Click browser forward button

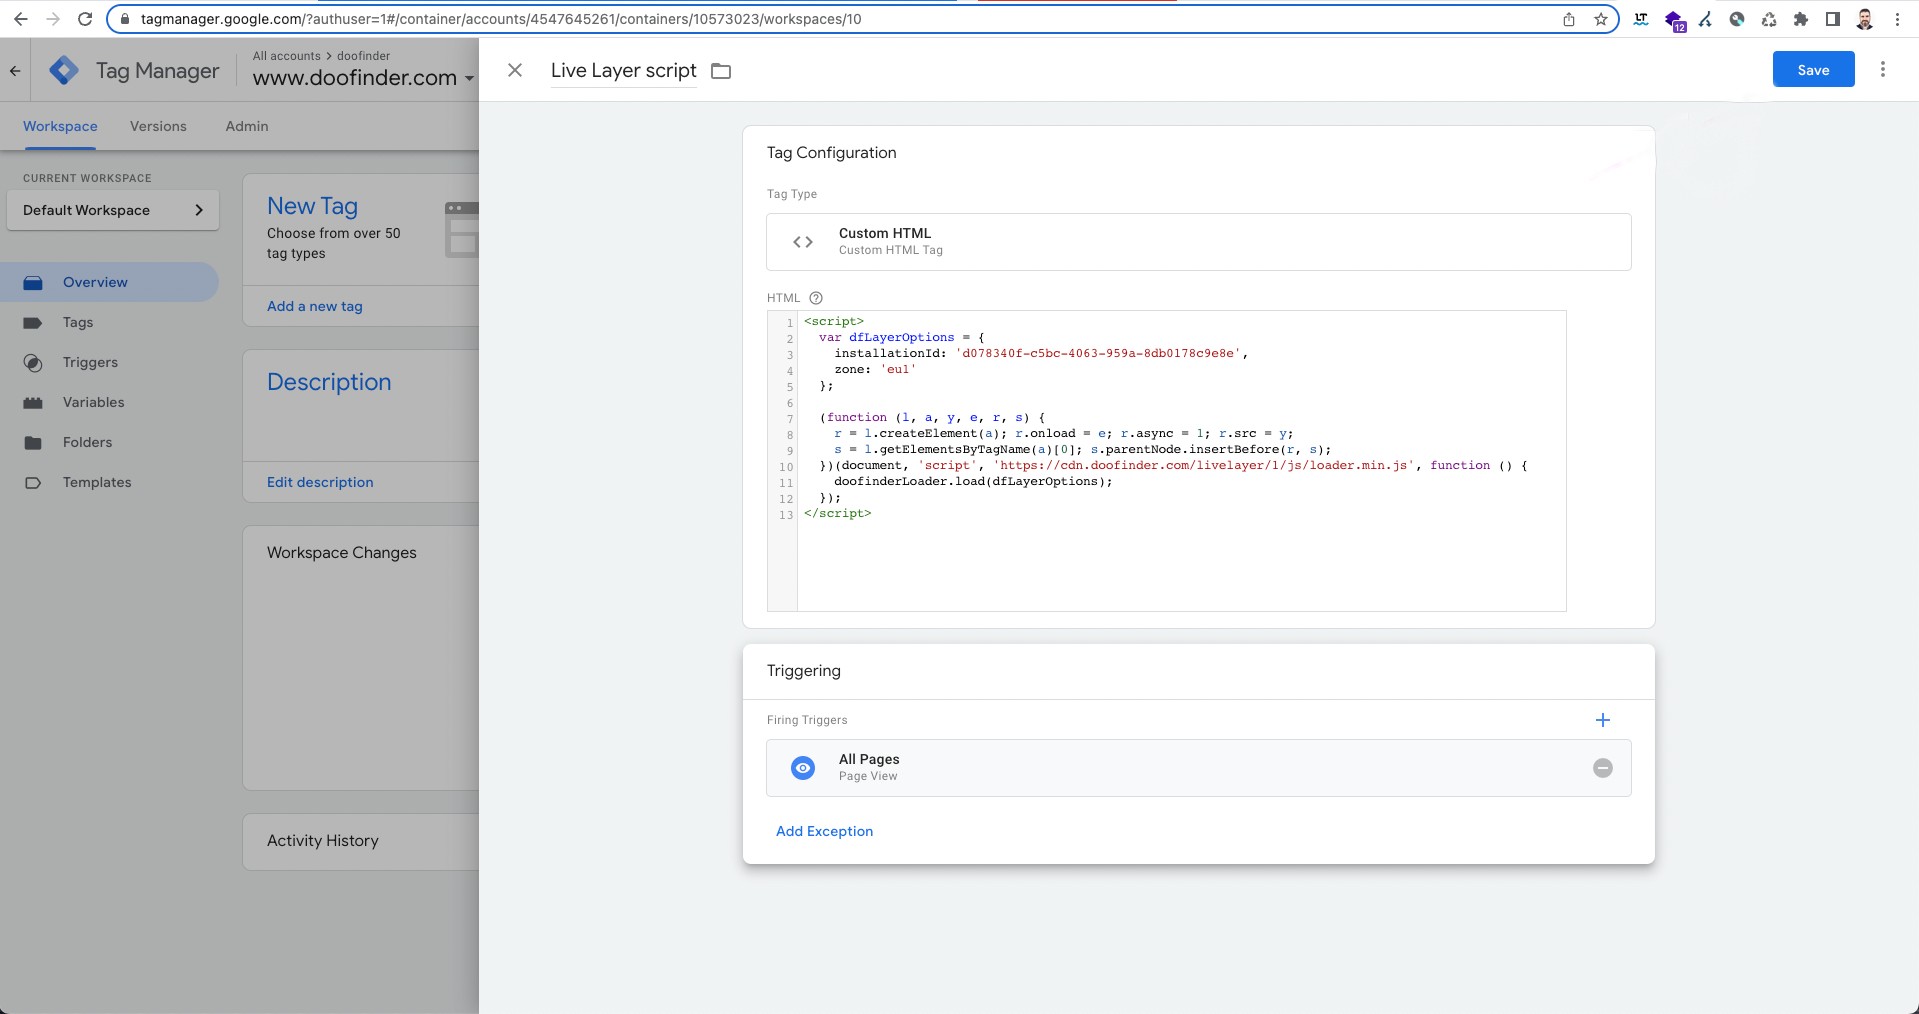[52, 19]
